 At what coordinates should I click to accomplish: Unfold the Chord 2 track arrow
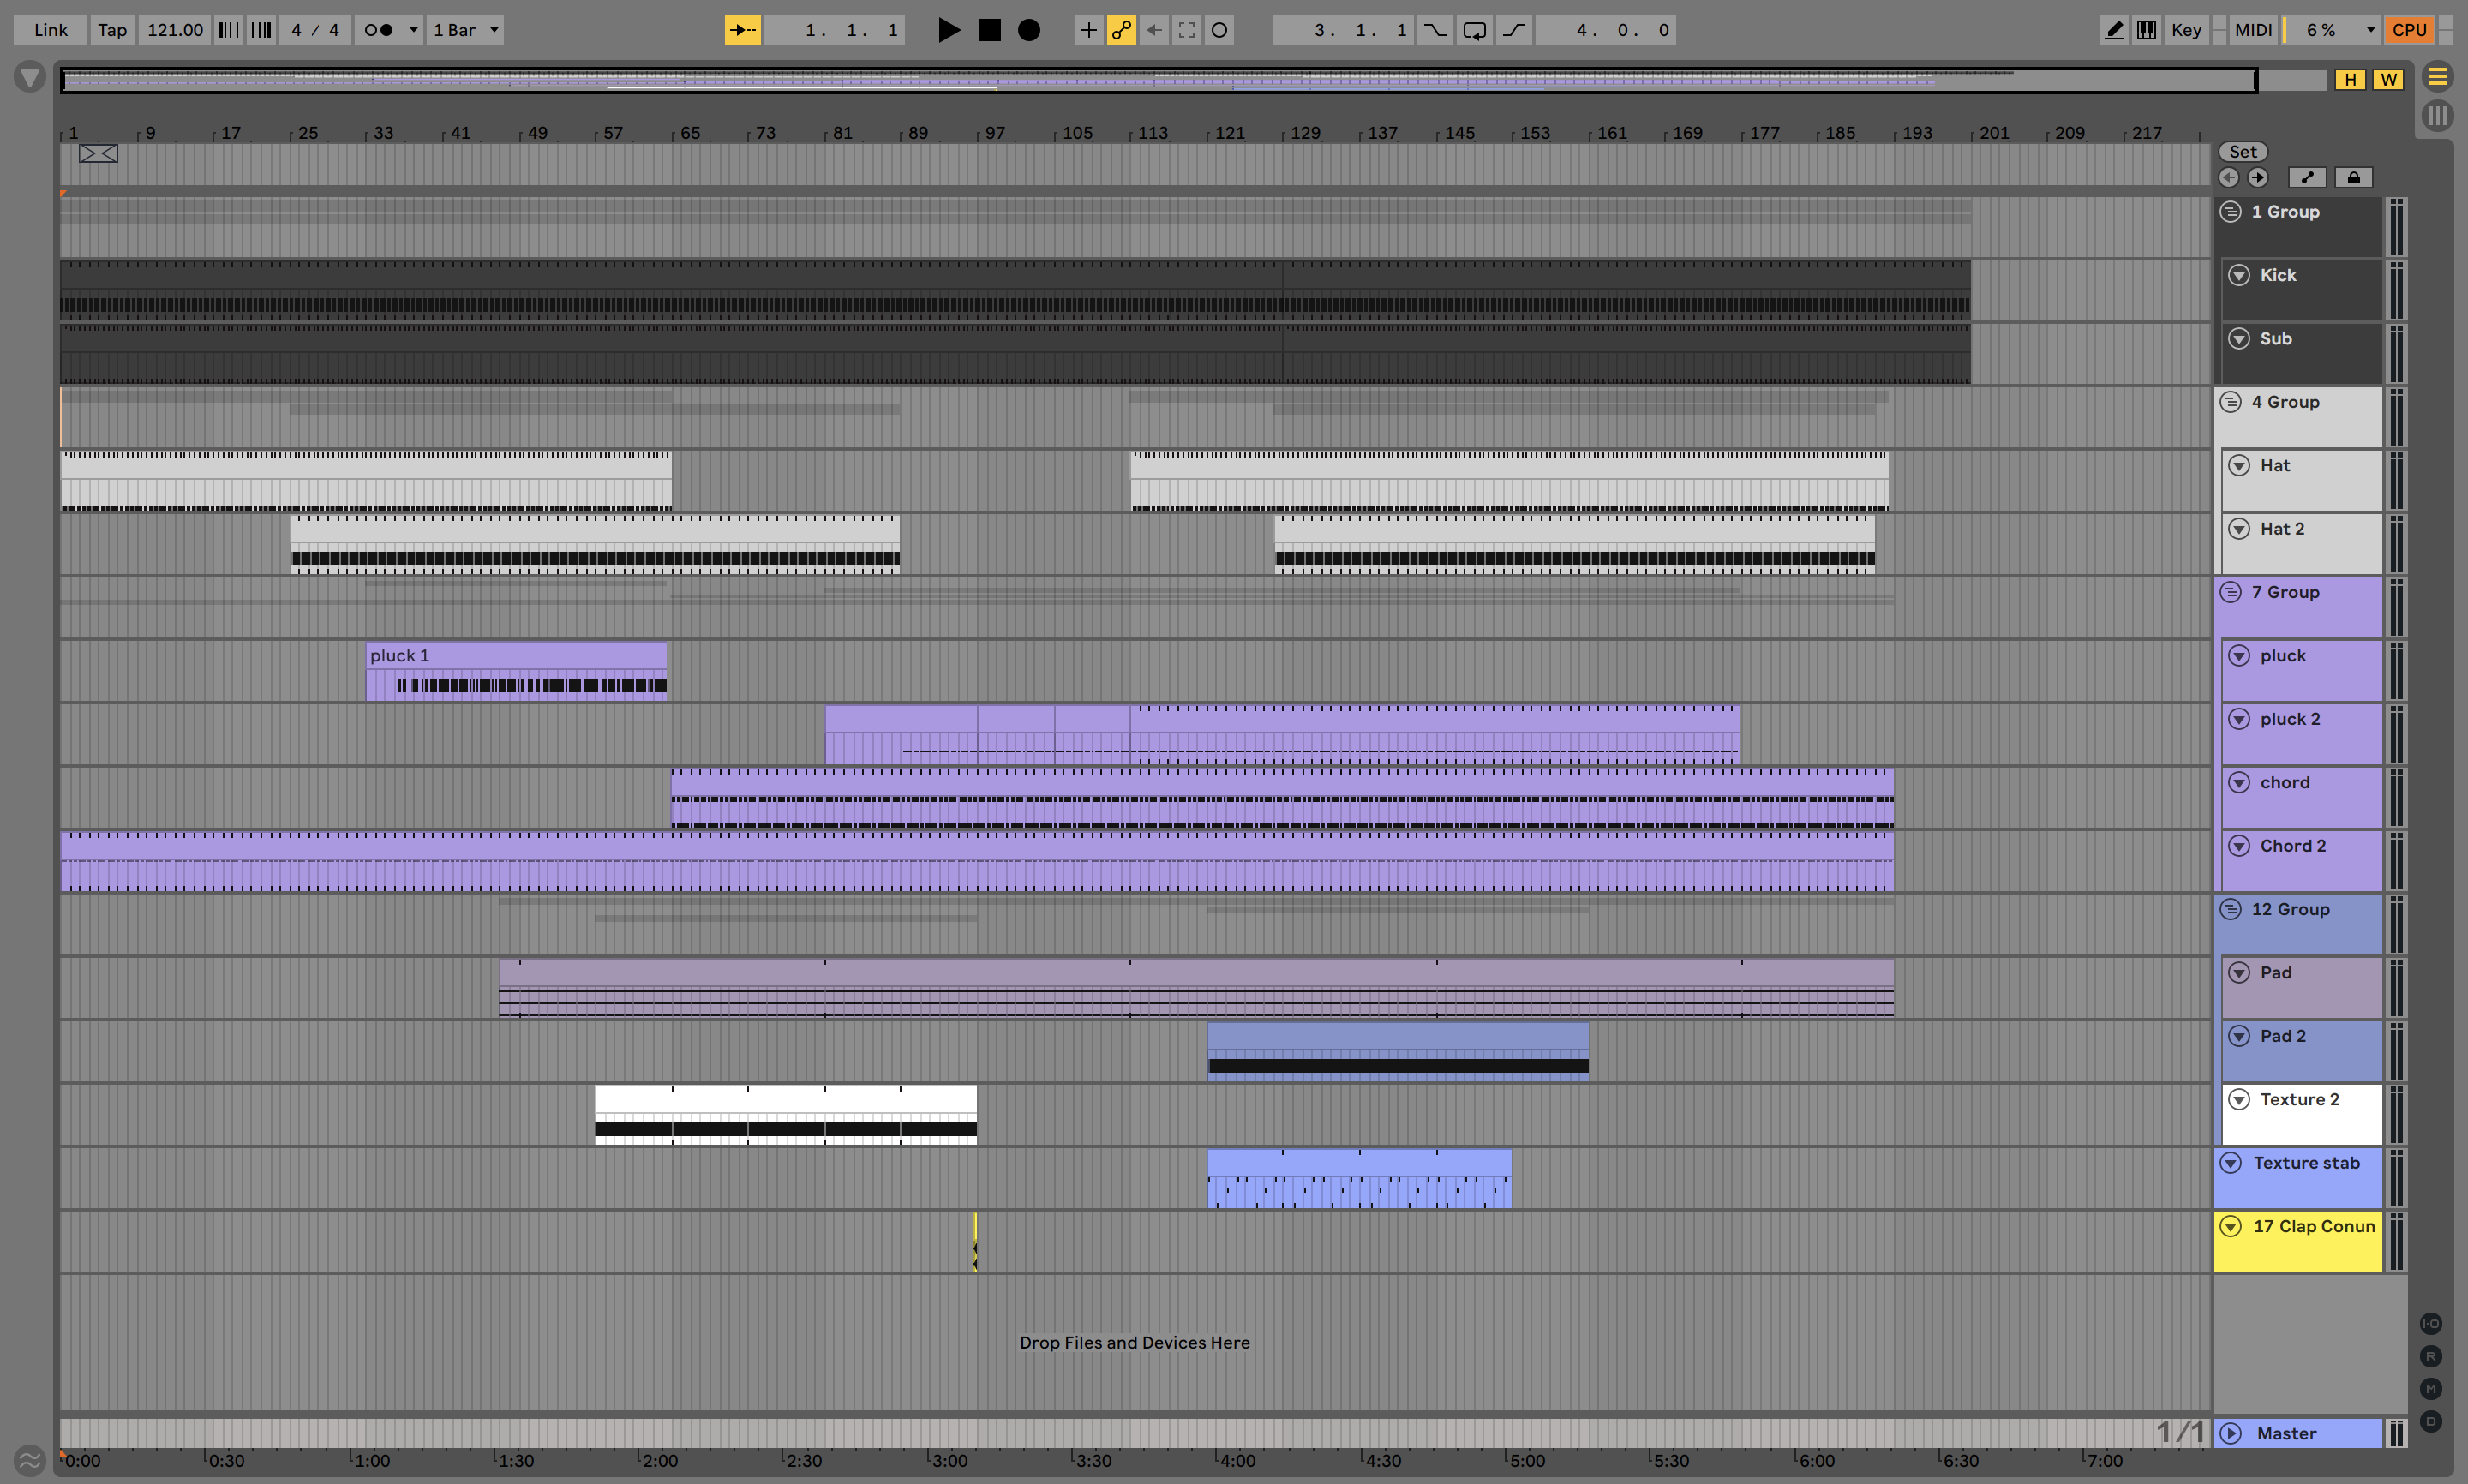coord(2240,846)
